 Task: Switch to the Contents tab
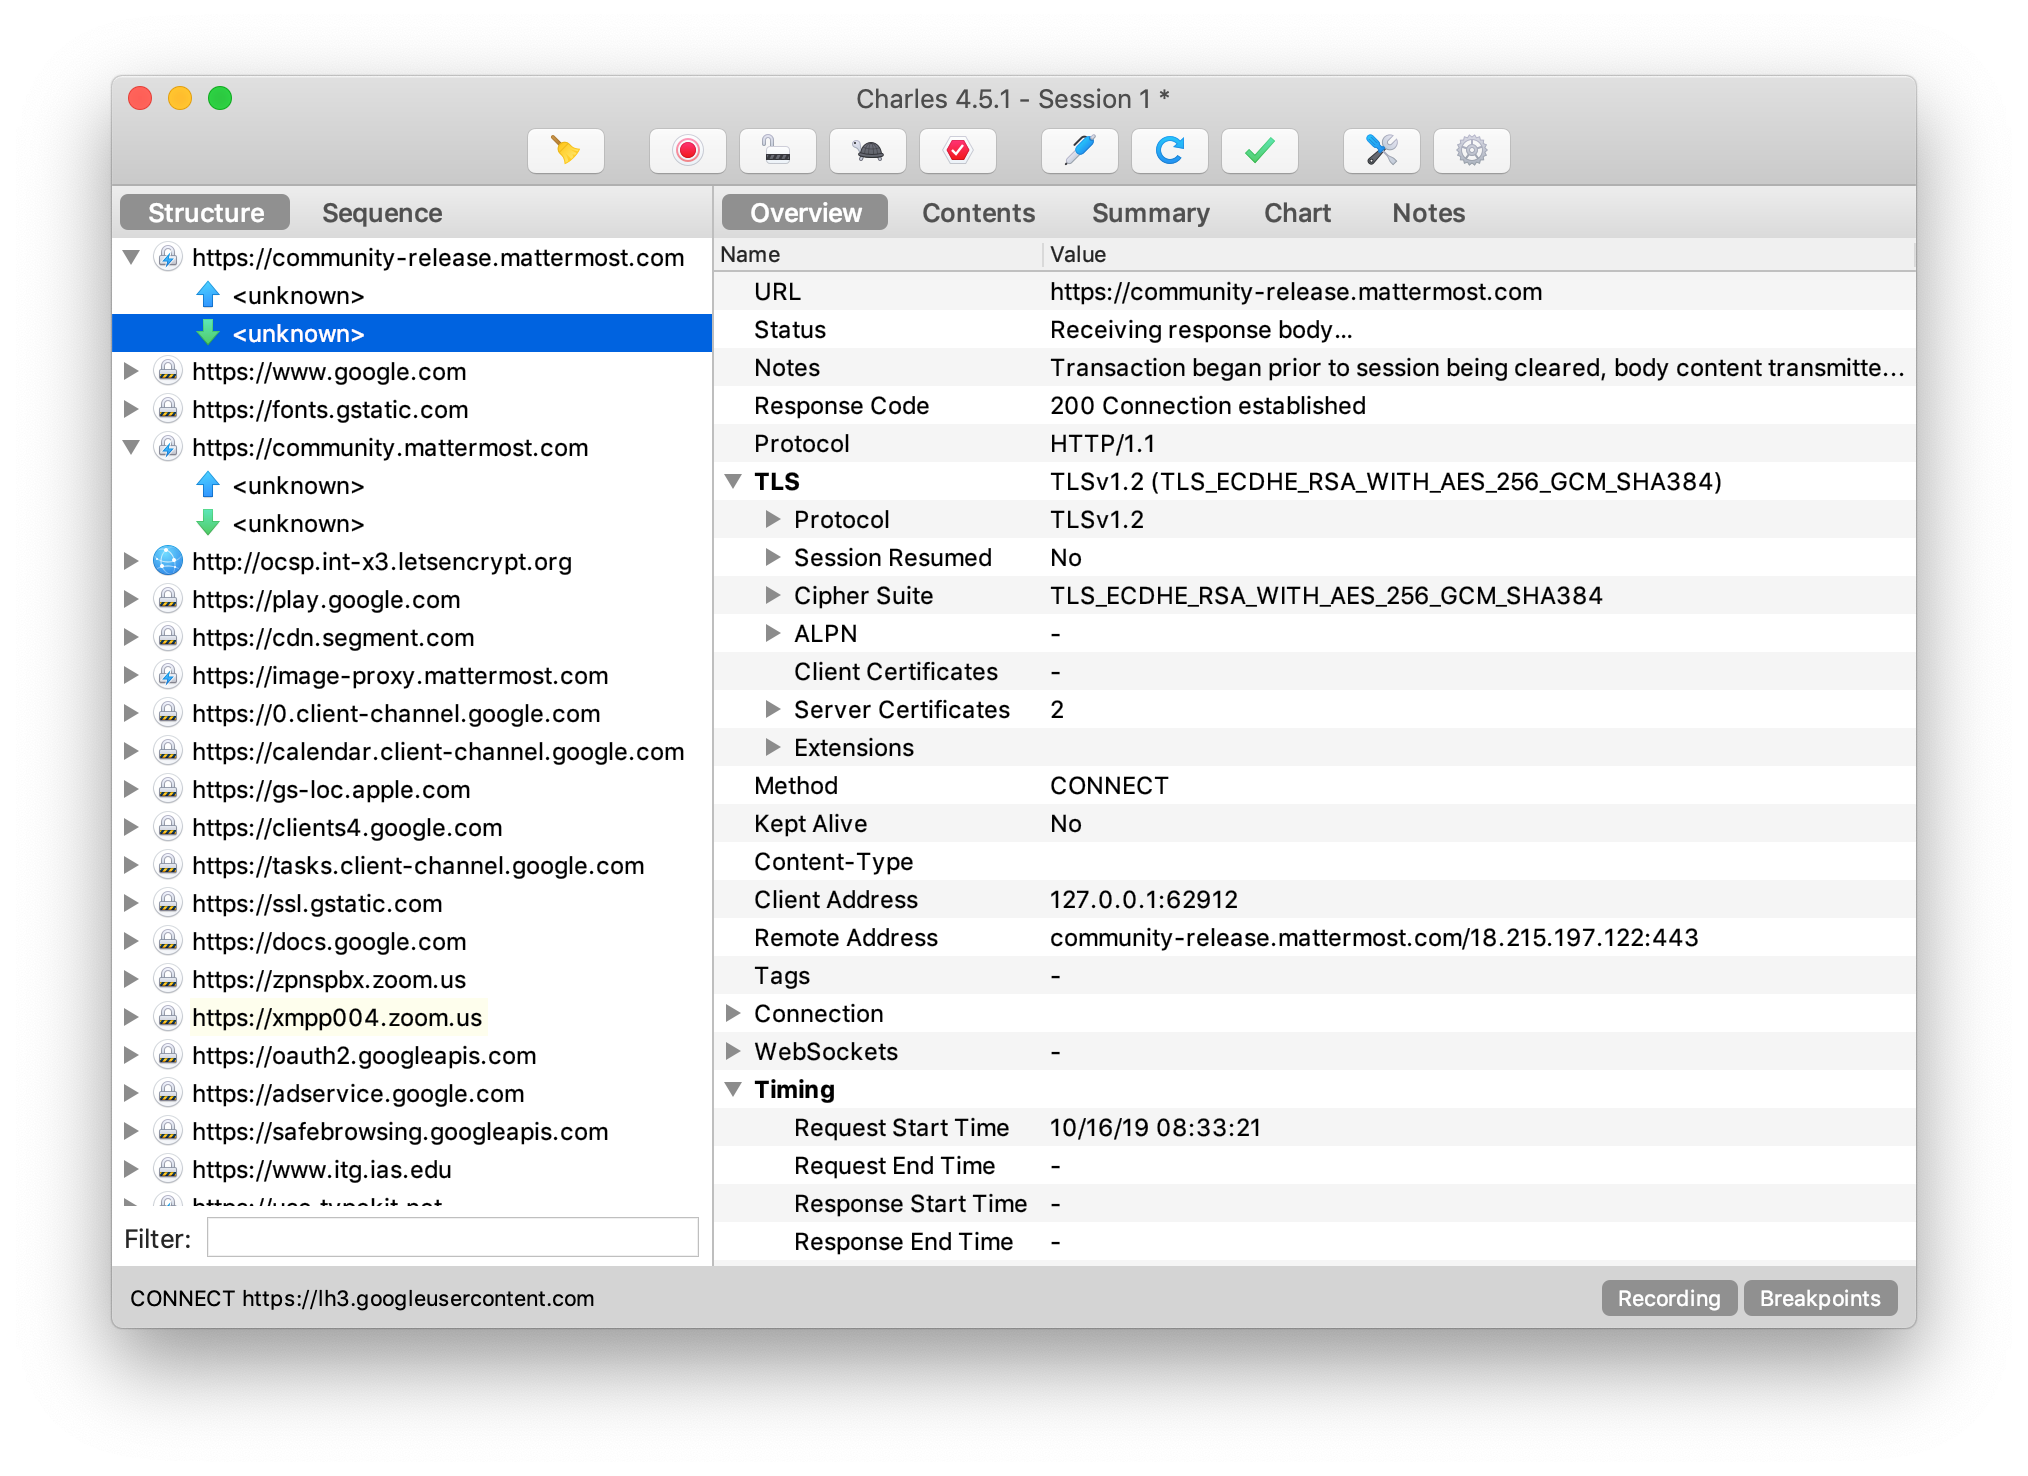coord(979,213)
